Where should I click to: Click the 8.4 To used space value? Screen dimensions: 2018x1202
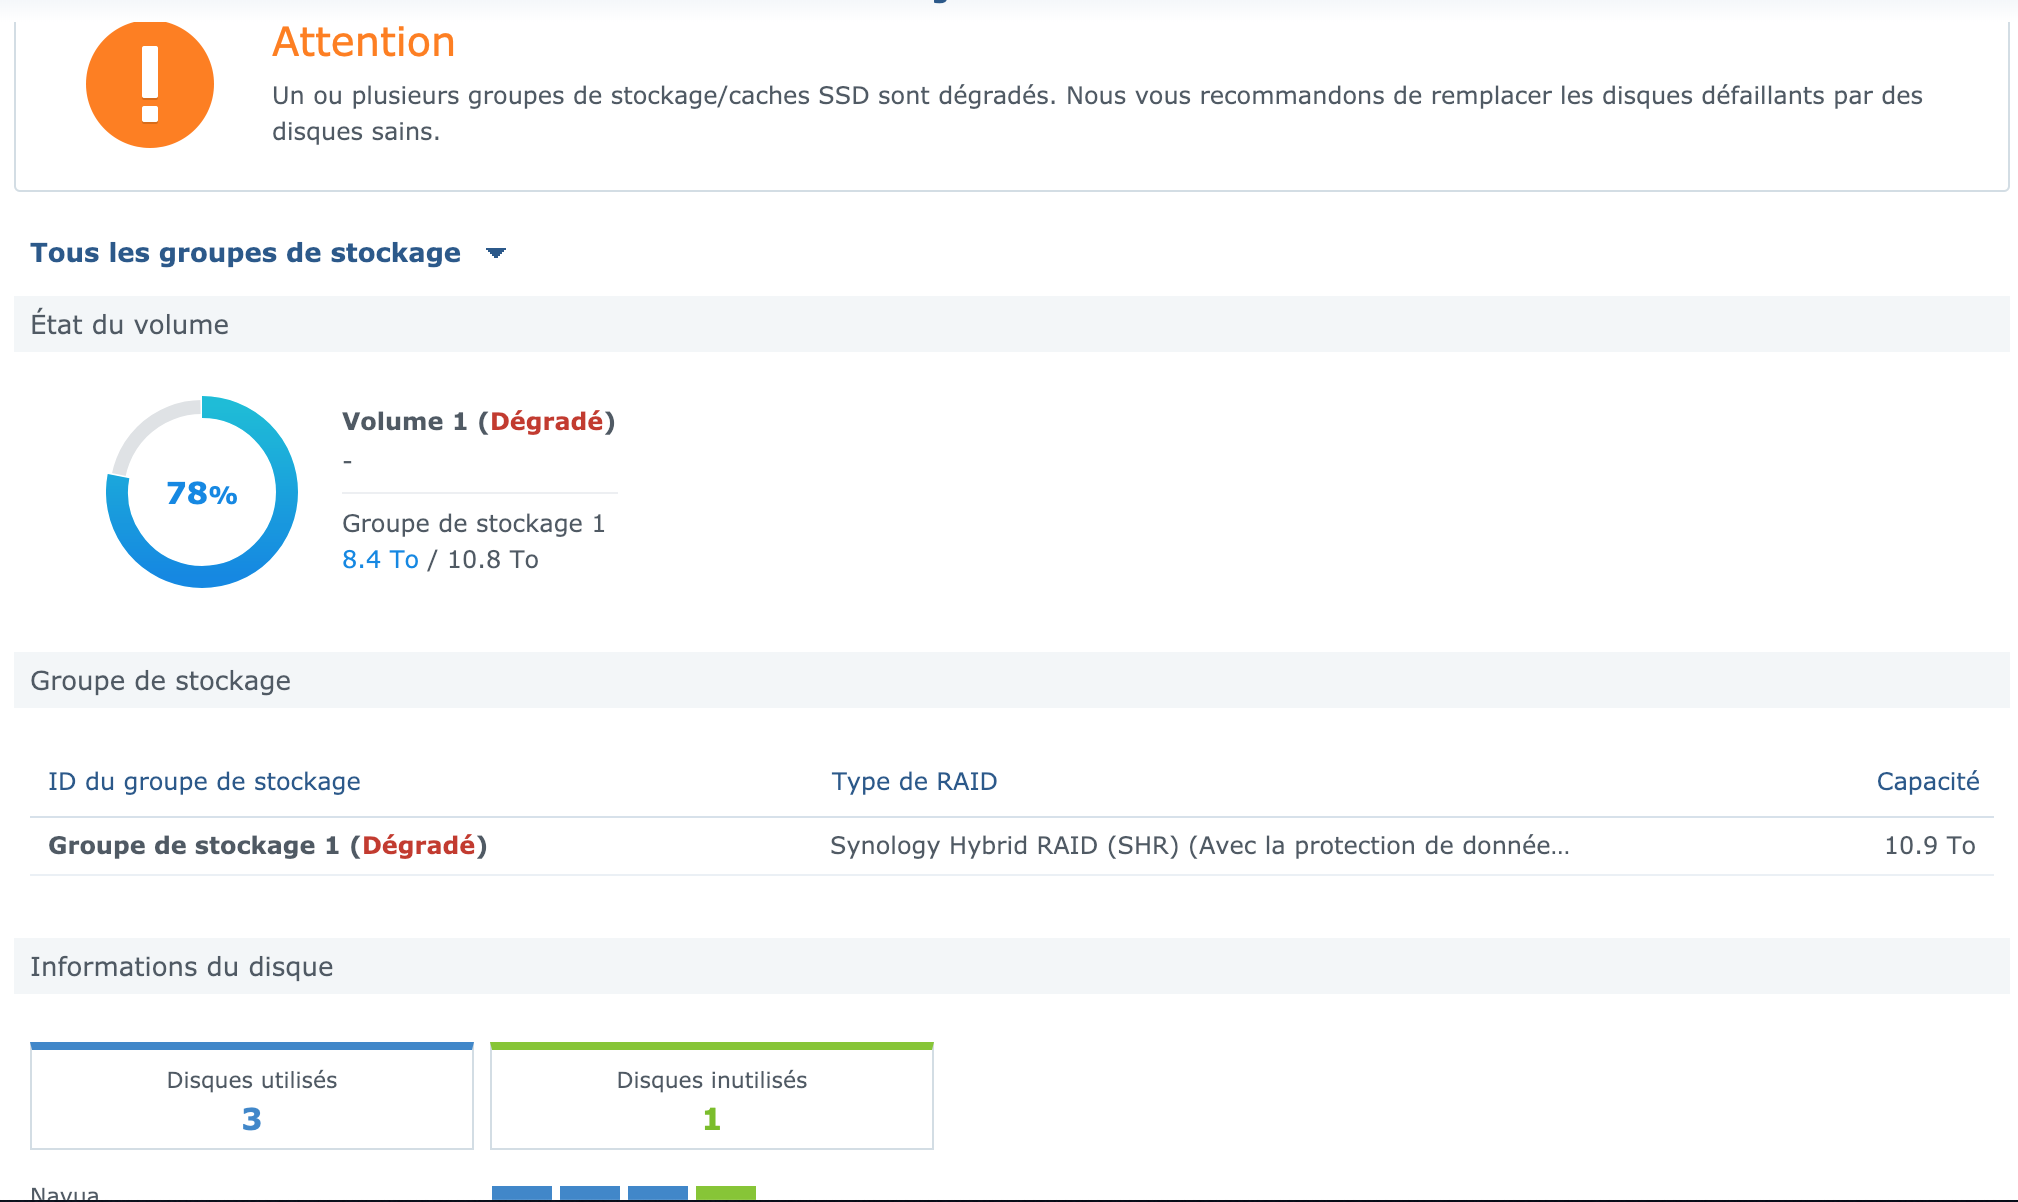380,559
